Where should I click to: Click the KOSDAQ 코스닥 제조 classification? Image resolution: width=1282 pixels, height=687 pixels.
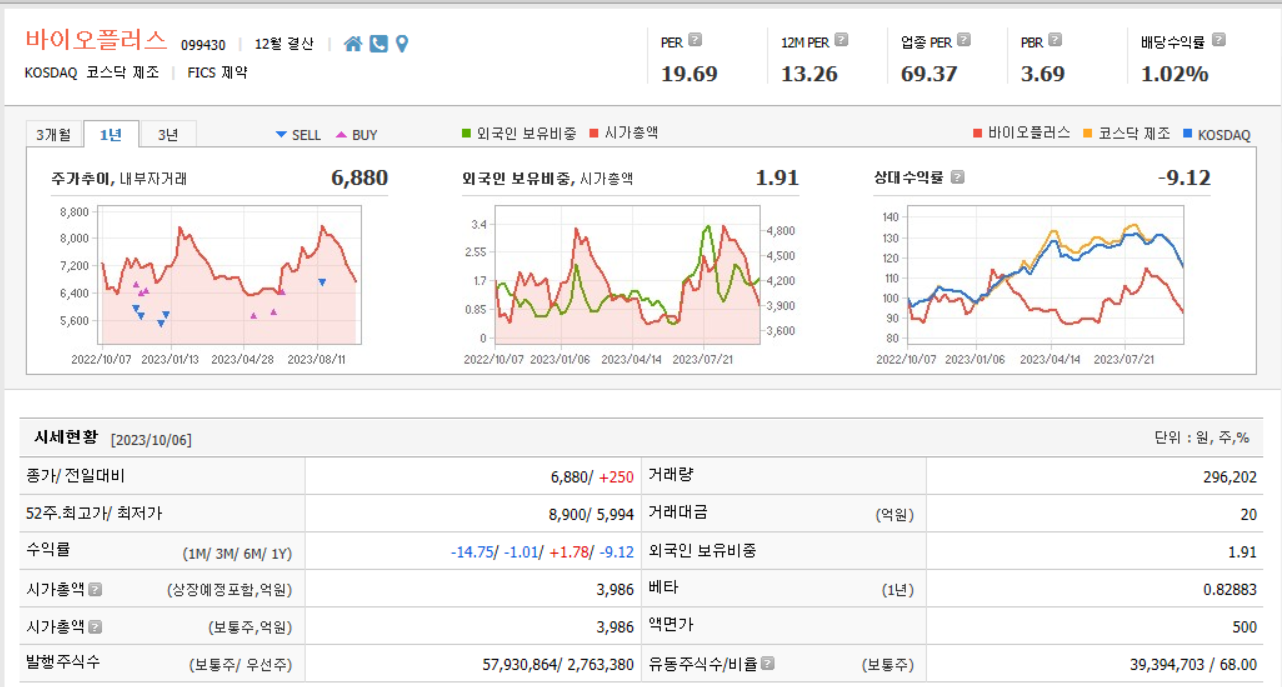92,73
